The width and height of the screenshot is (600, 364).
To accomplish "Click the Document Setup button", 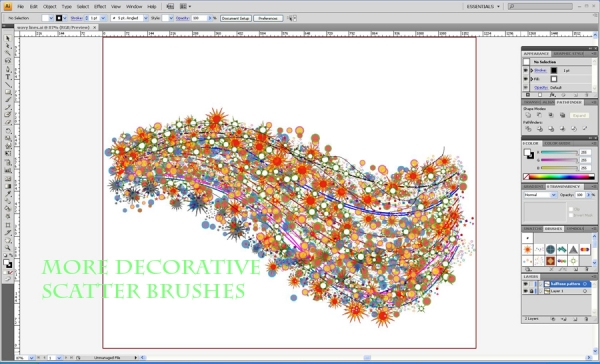I will click(236, 18).
